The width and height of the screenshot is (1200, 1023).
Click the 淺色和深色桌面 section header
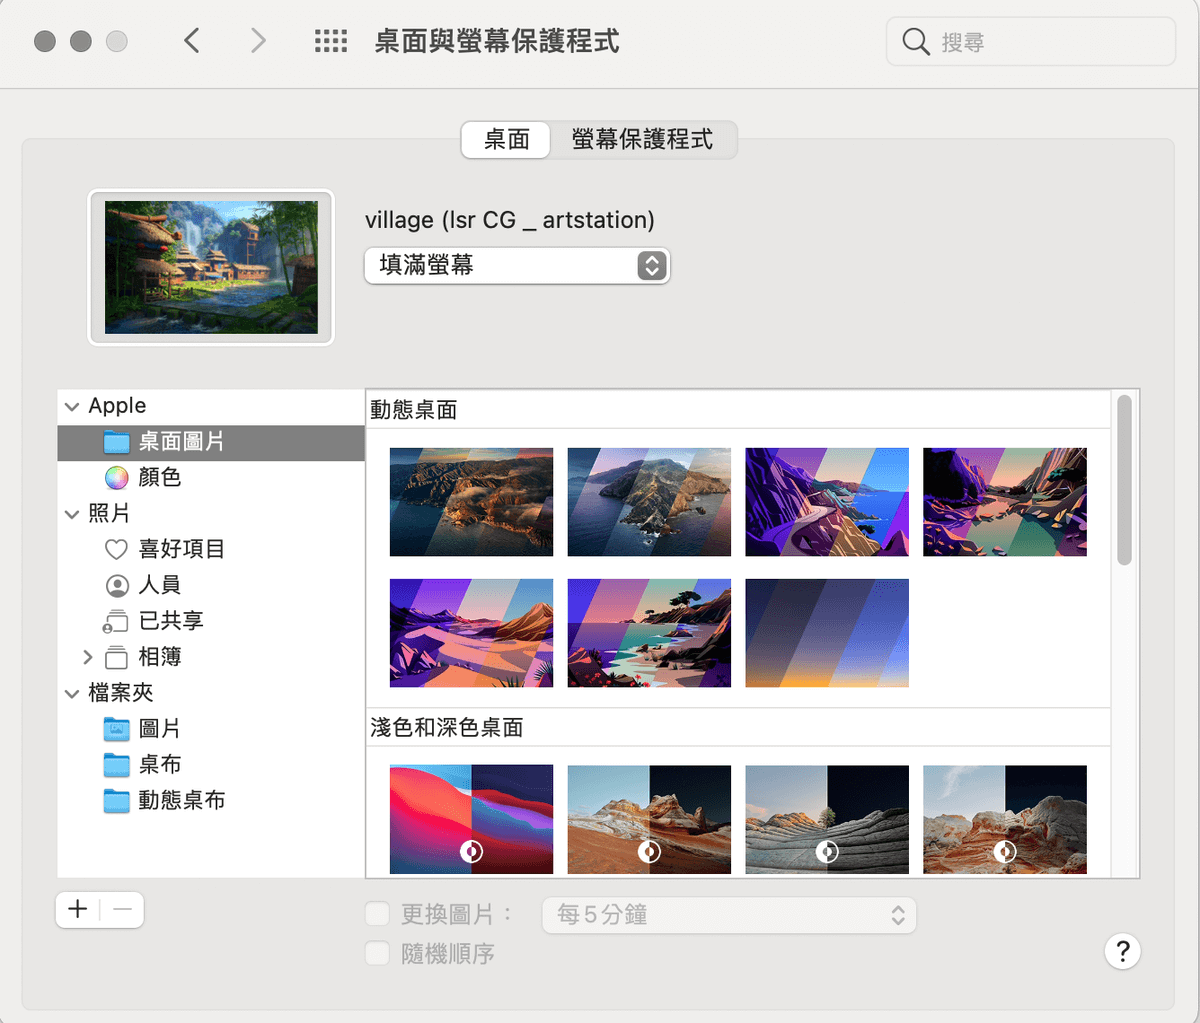click(x=447, y=728)
